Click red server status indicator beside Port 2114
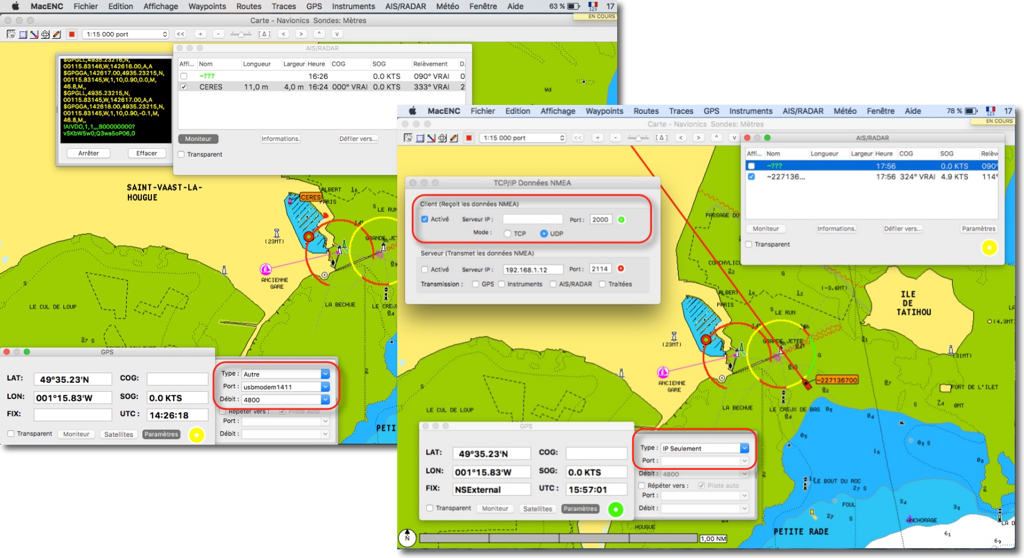The height and width of the screenshot is (558, 1024). click(x=620, y=269)
